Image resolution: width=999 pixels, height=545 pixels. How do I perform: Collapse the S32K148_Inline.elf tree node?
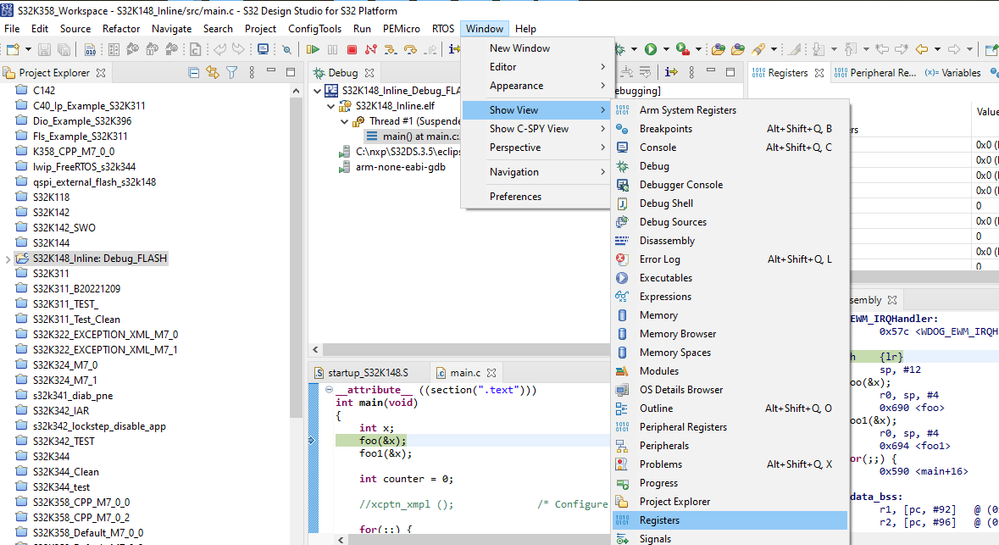pos(331,106)
